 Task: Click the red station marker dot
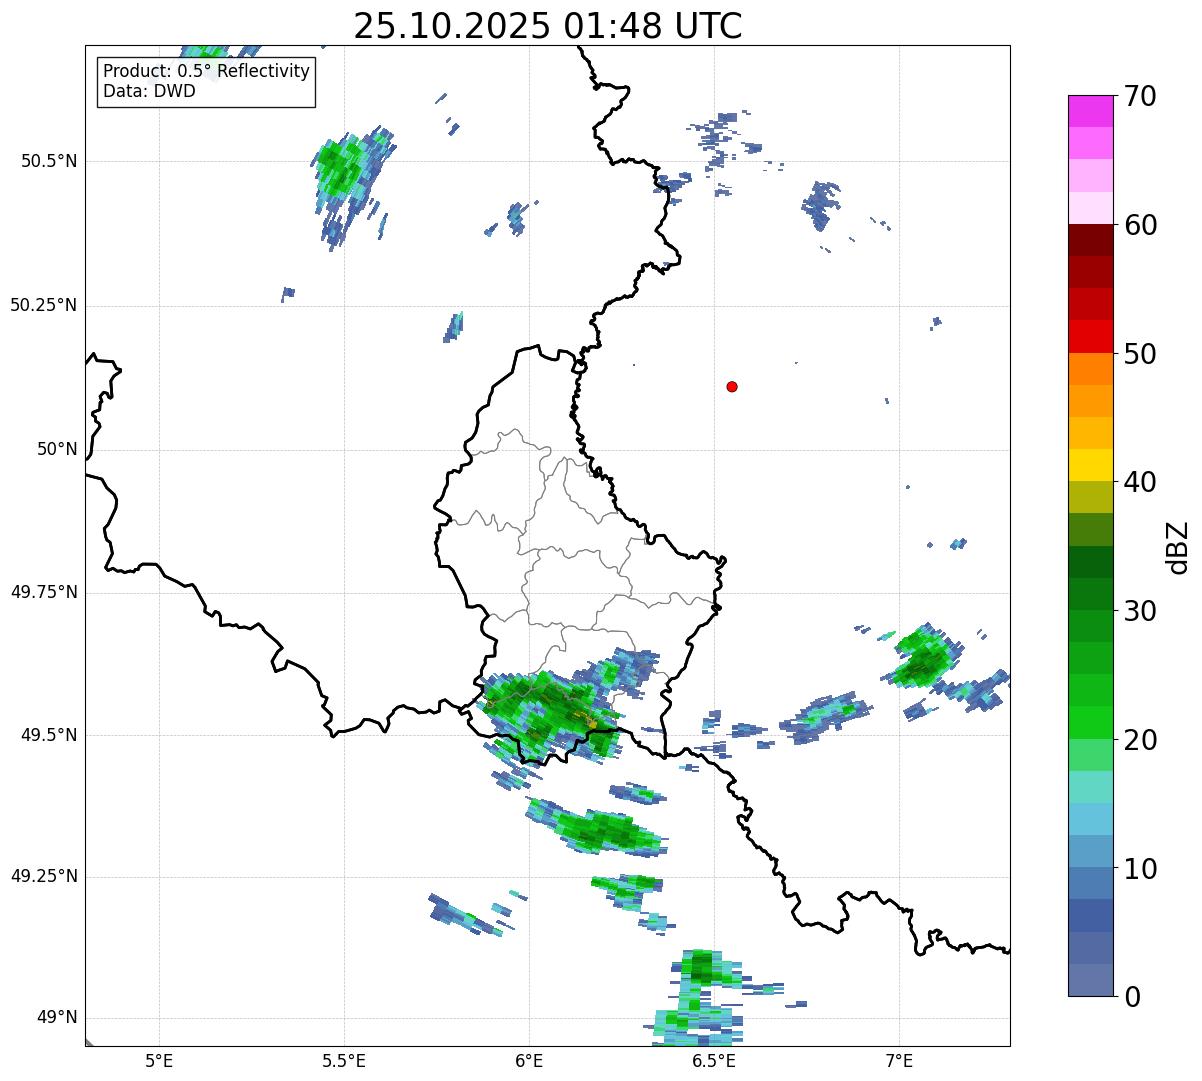pyautogui.click(x=732, y=386)
